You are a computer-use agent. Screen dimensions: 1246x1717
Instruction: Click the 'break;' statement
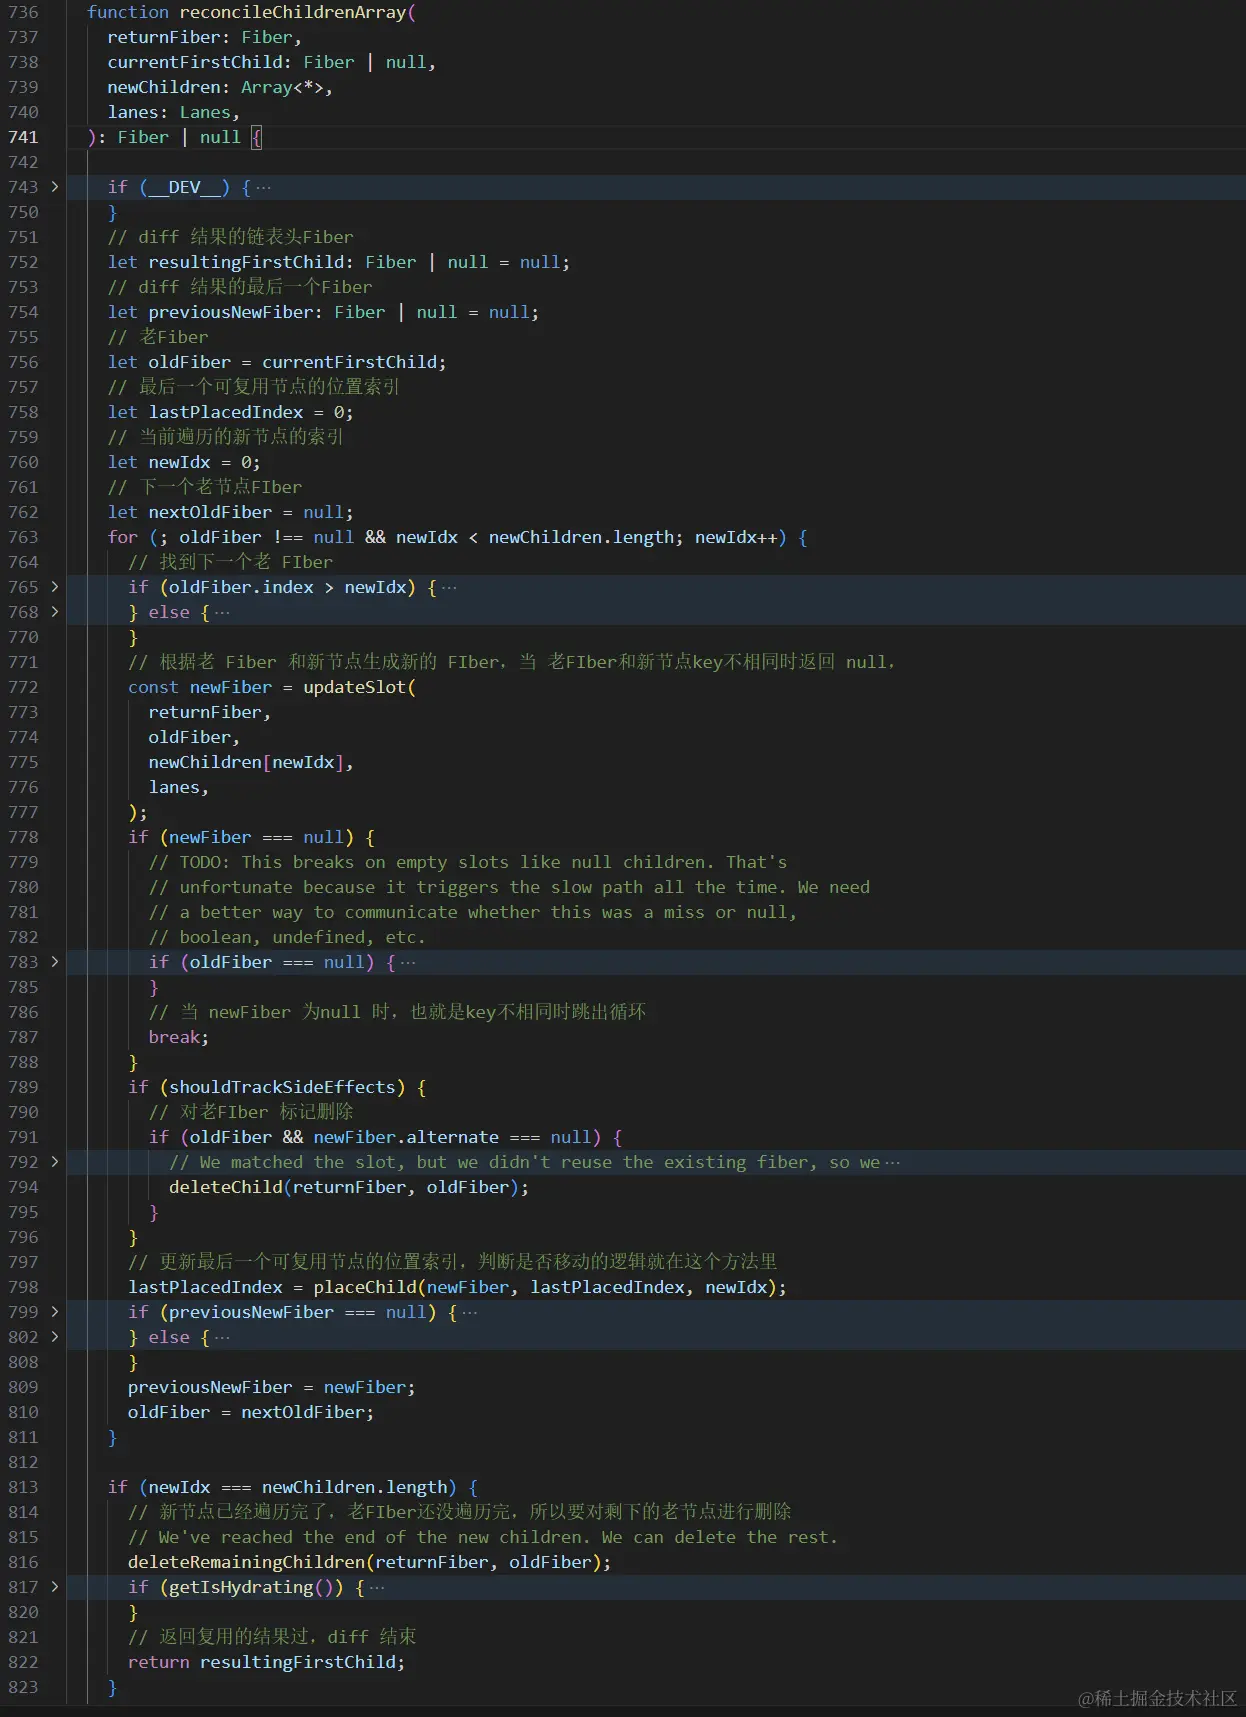(x=178, y=1037)
